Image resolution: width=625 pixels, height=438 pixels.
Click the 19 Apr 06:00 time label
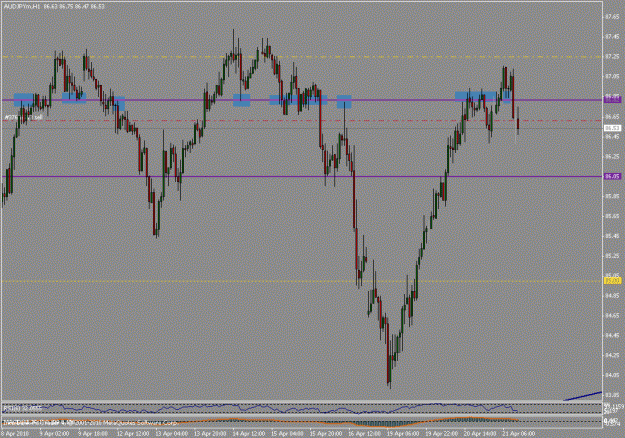pyautogui.click(x=403, y=434)
